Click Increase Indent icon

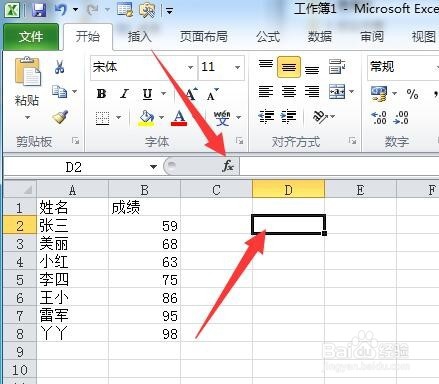(289, 116)
